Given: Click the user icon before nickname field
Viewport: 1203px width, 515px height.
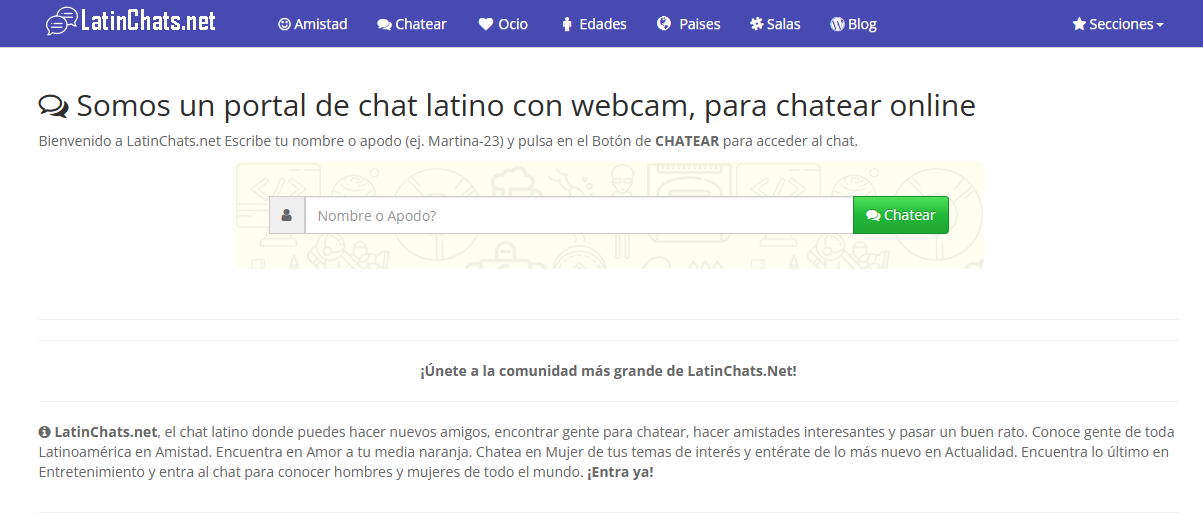Looking at the screenshot, I should tap(287, 215).
